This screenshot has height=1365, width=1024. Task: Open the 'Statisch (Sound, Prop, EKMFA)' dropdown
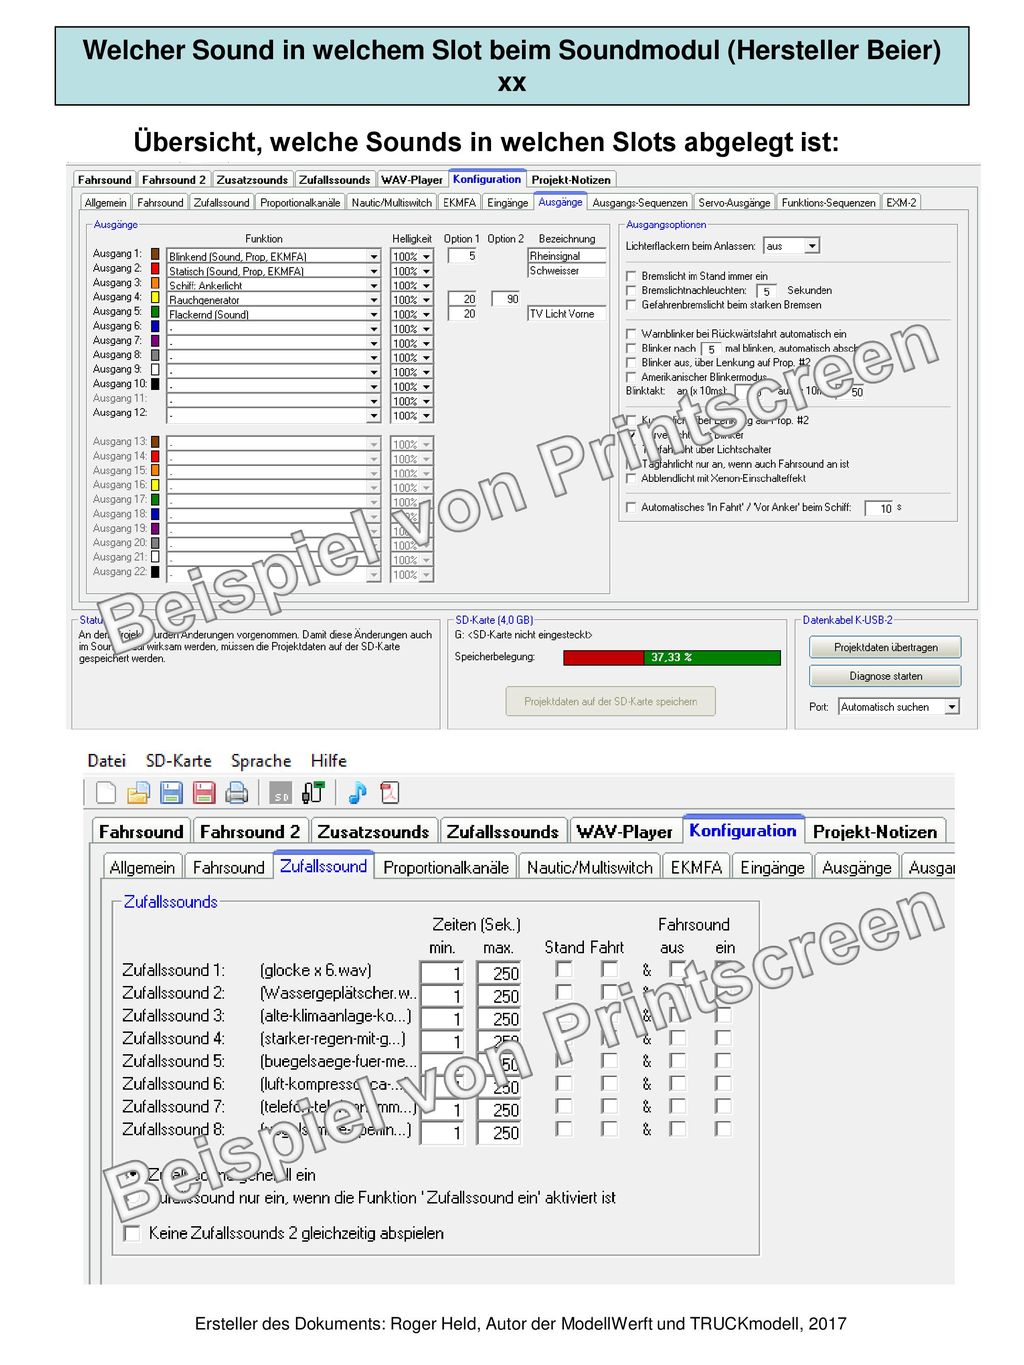(x=374, y=271)
